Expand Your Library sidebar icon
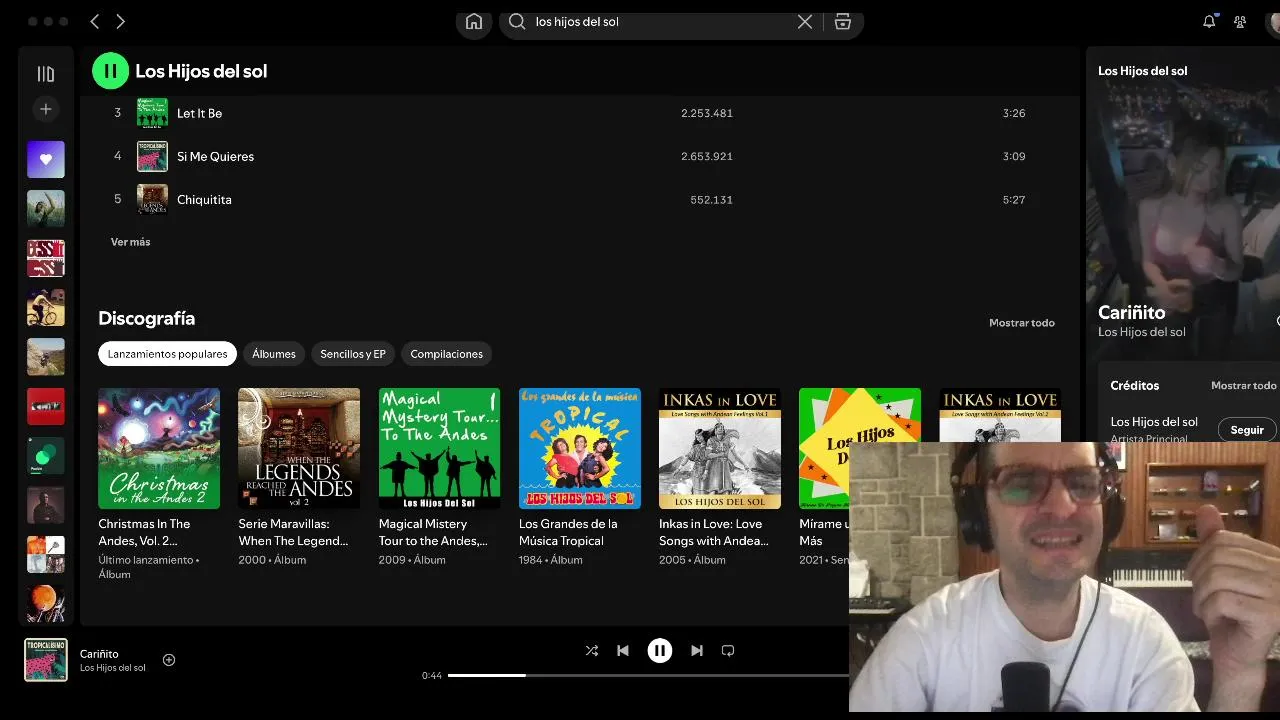 tap(45, 73)
